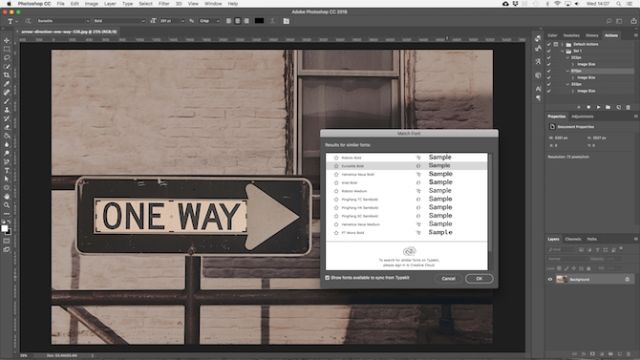640x360 pixels.
Task: Open the Filter menu
Action: coord(164,4)
